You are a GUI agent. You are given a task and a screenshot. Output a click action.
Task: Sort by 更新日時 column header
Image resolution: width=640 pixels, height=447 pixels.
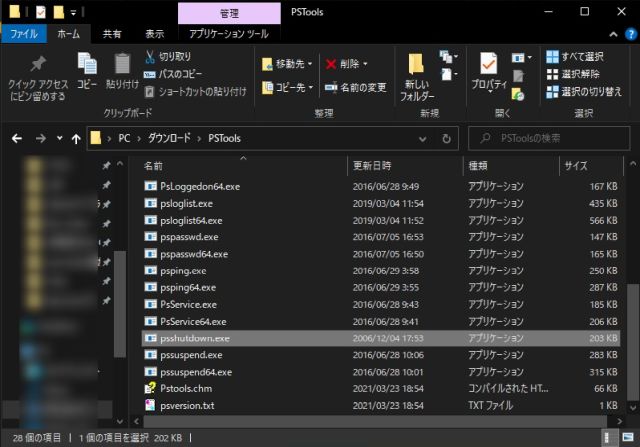405,166
